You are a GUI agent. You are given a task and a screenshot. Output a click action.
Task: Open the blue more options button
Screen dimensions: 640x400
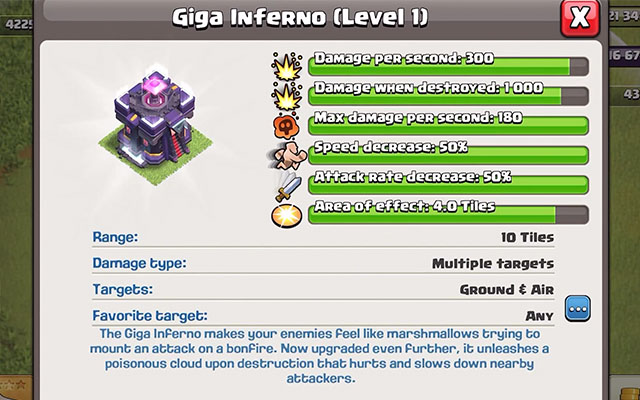click(578, 309)
